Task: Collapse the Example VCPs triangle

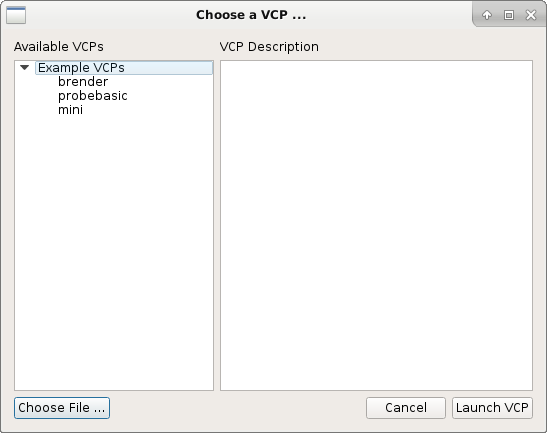Action: [24, 67]
